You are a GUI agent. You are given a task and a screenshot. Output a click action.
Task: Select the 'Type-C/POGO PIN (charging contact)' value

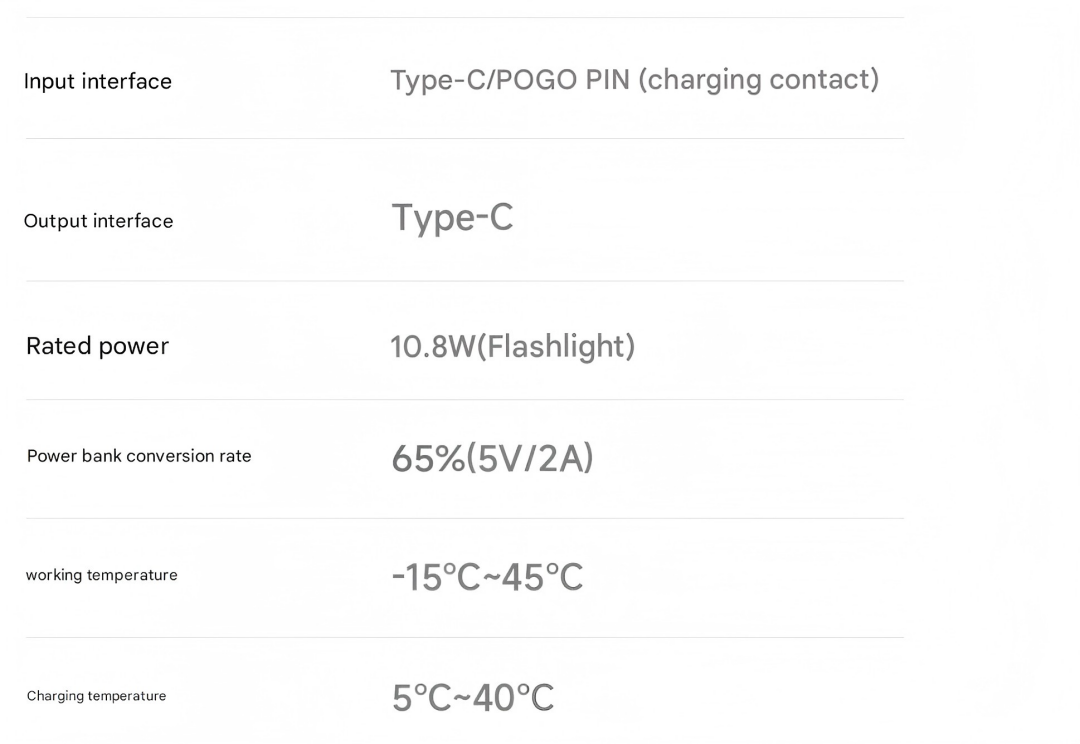634,80
